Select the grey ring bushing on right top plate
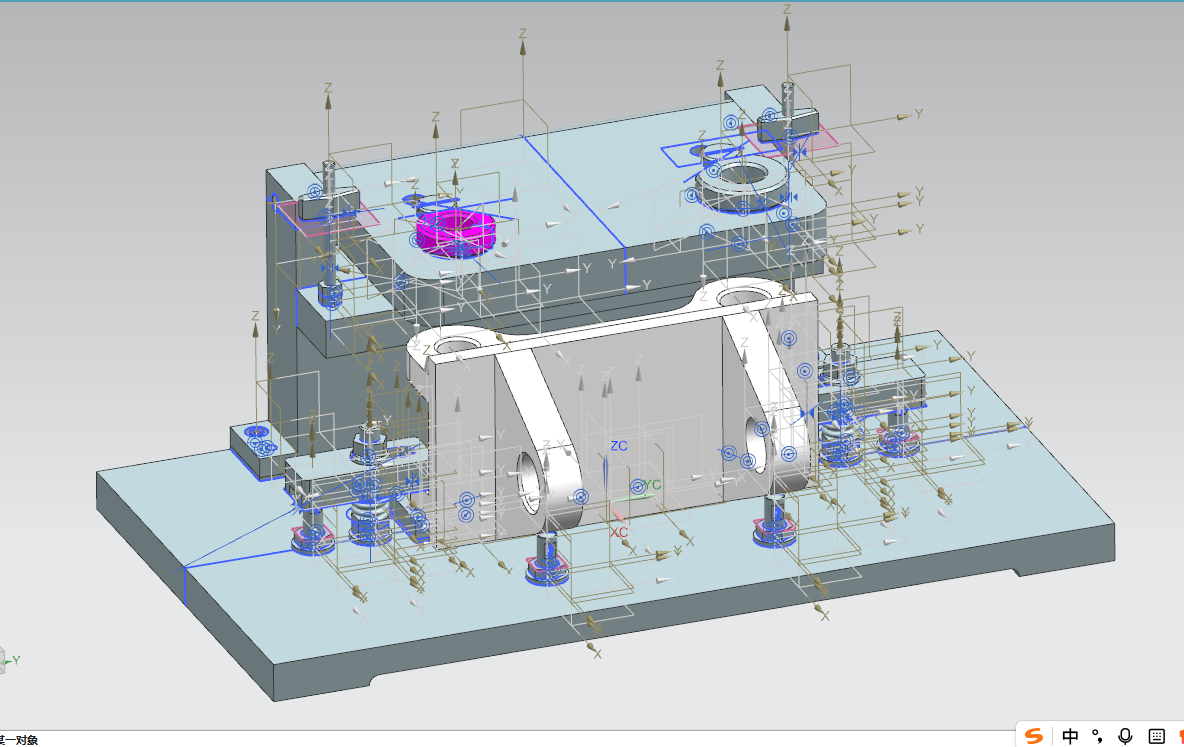The image size is (1184, 747). pyautogui.click(x=742, y=184)
